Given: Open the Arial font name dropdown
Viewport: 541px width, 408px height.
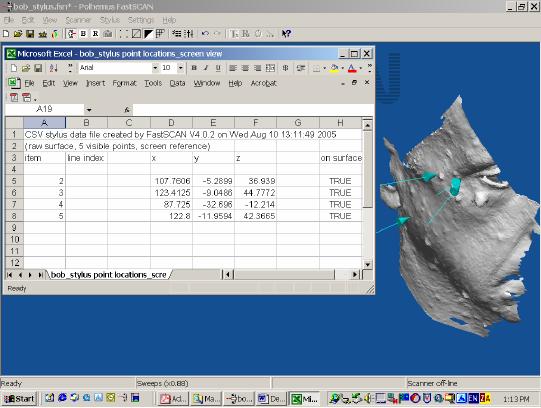Looking at the screenshot, I should 155,68.
